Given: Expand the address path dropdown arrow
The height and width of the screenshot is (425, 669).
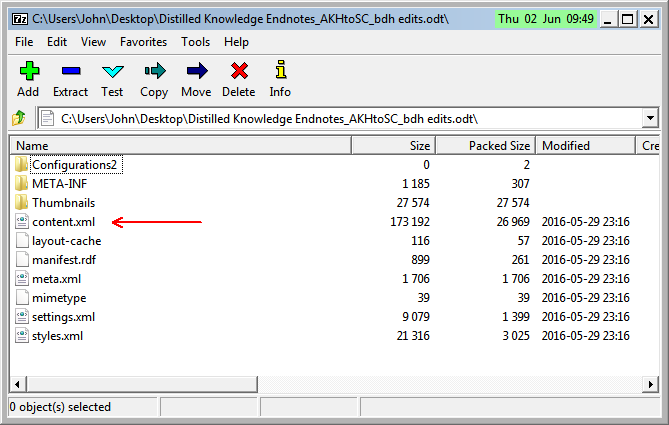Looking at the screenshot, I should click(650, 119).
